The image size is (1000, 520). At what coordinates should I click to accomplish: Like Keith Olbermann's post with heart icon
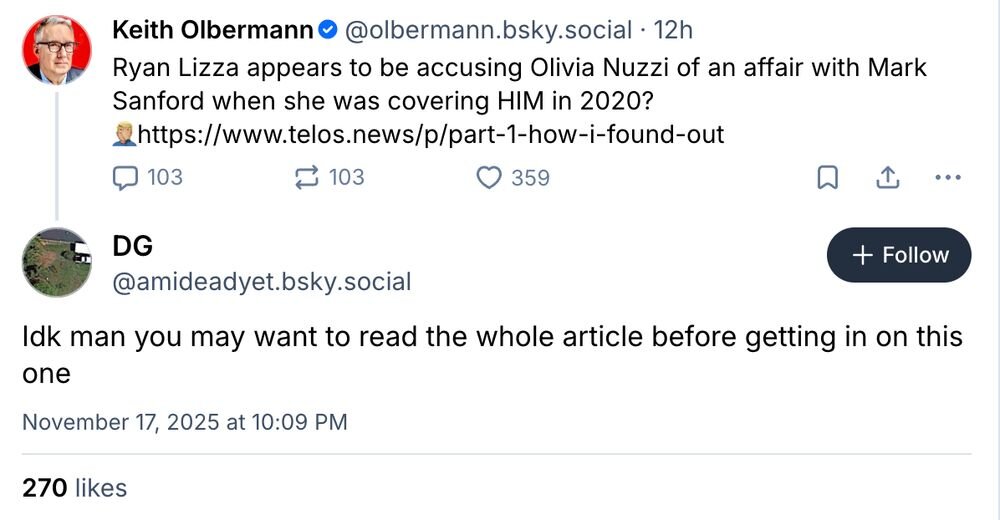(488, 178)
